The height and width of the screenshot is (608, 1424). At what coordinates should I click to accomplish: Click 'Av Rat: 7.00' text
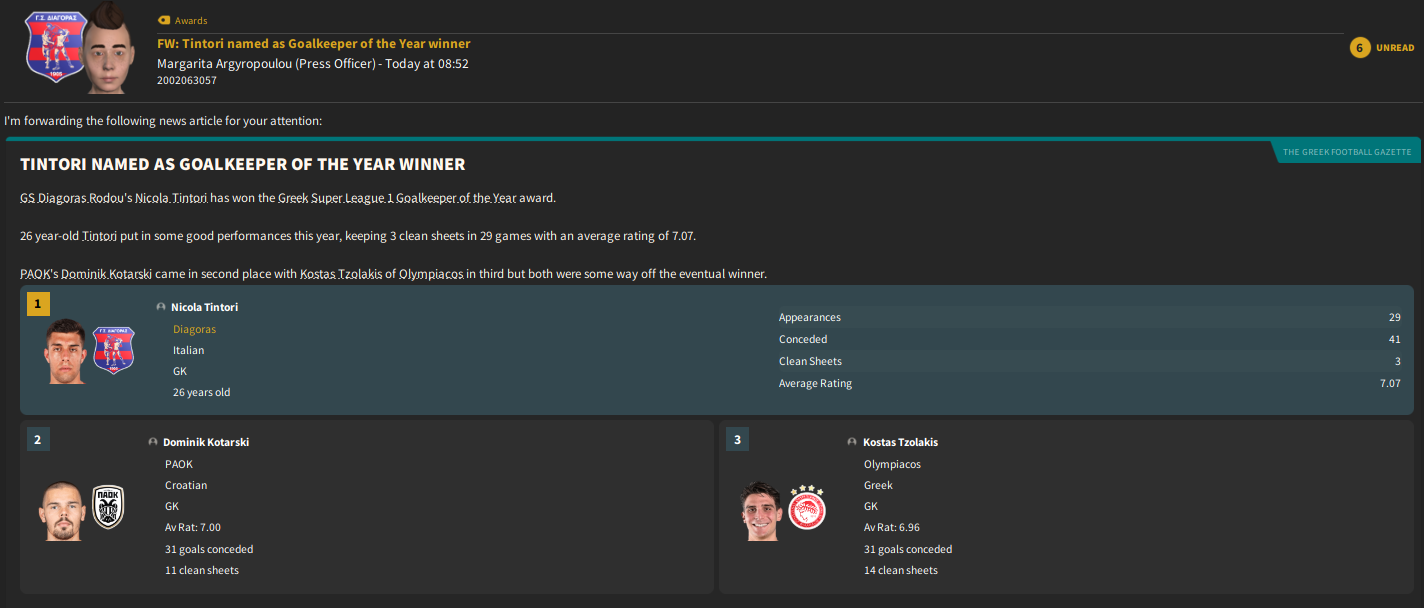[193, 528]
